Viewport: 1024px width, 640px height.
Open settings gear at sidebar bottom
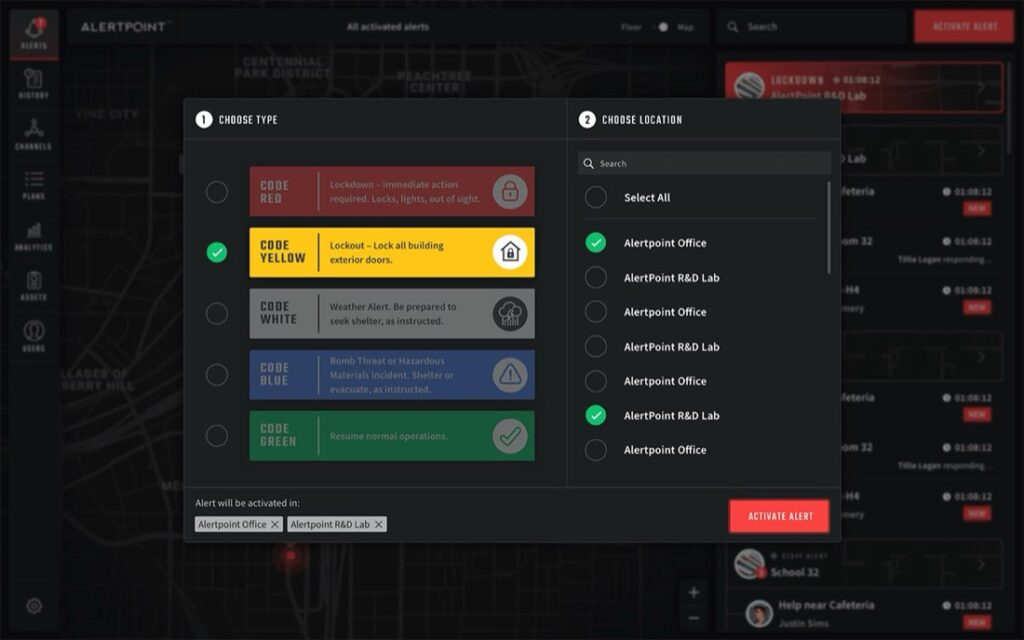click(x=34, y=606)
